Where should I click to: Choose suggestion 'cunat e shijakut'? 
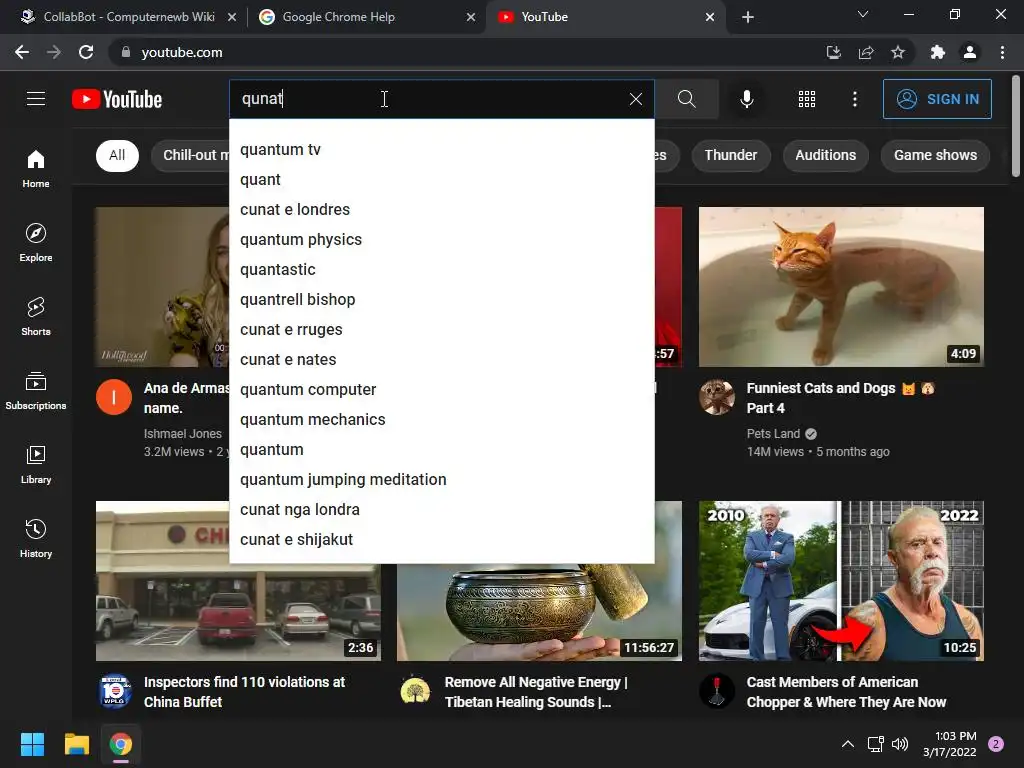tap(441, 540)
